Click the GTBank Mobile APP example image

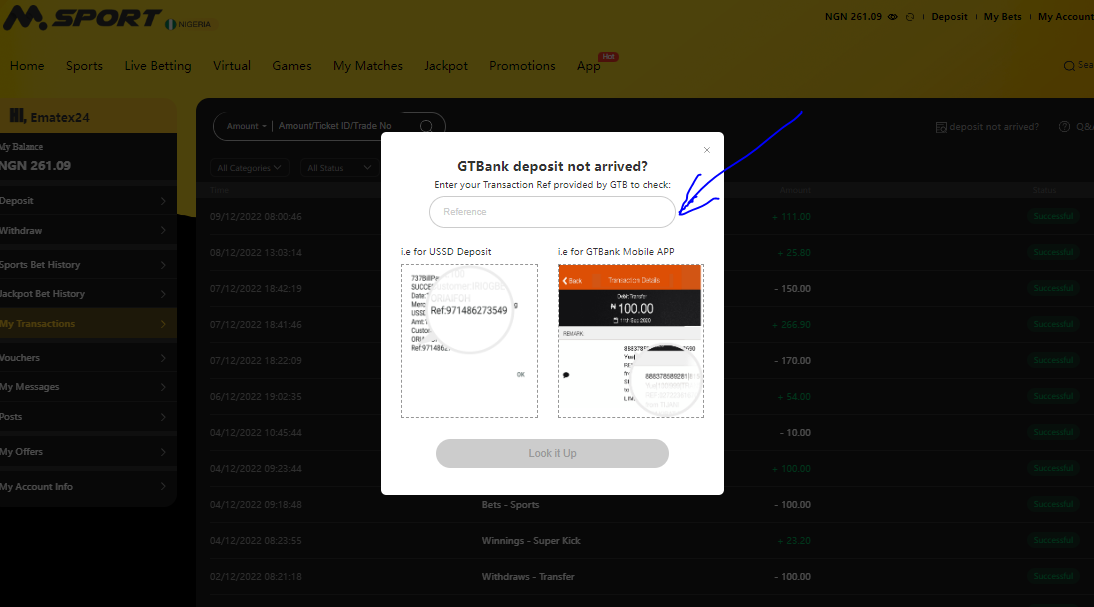coord(630,340)
